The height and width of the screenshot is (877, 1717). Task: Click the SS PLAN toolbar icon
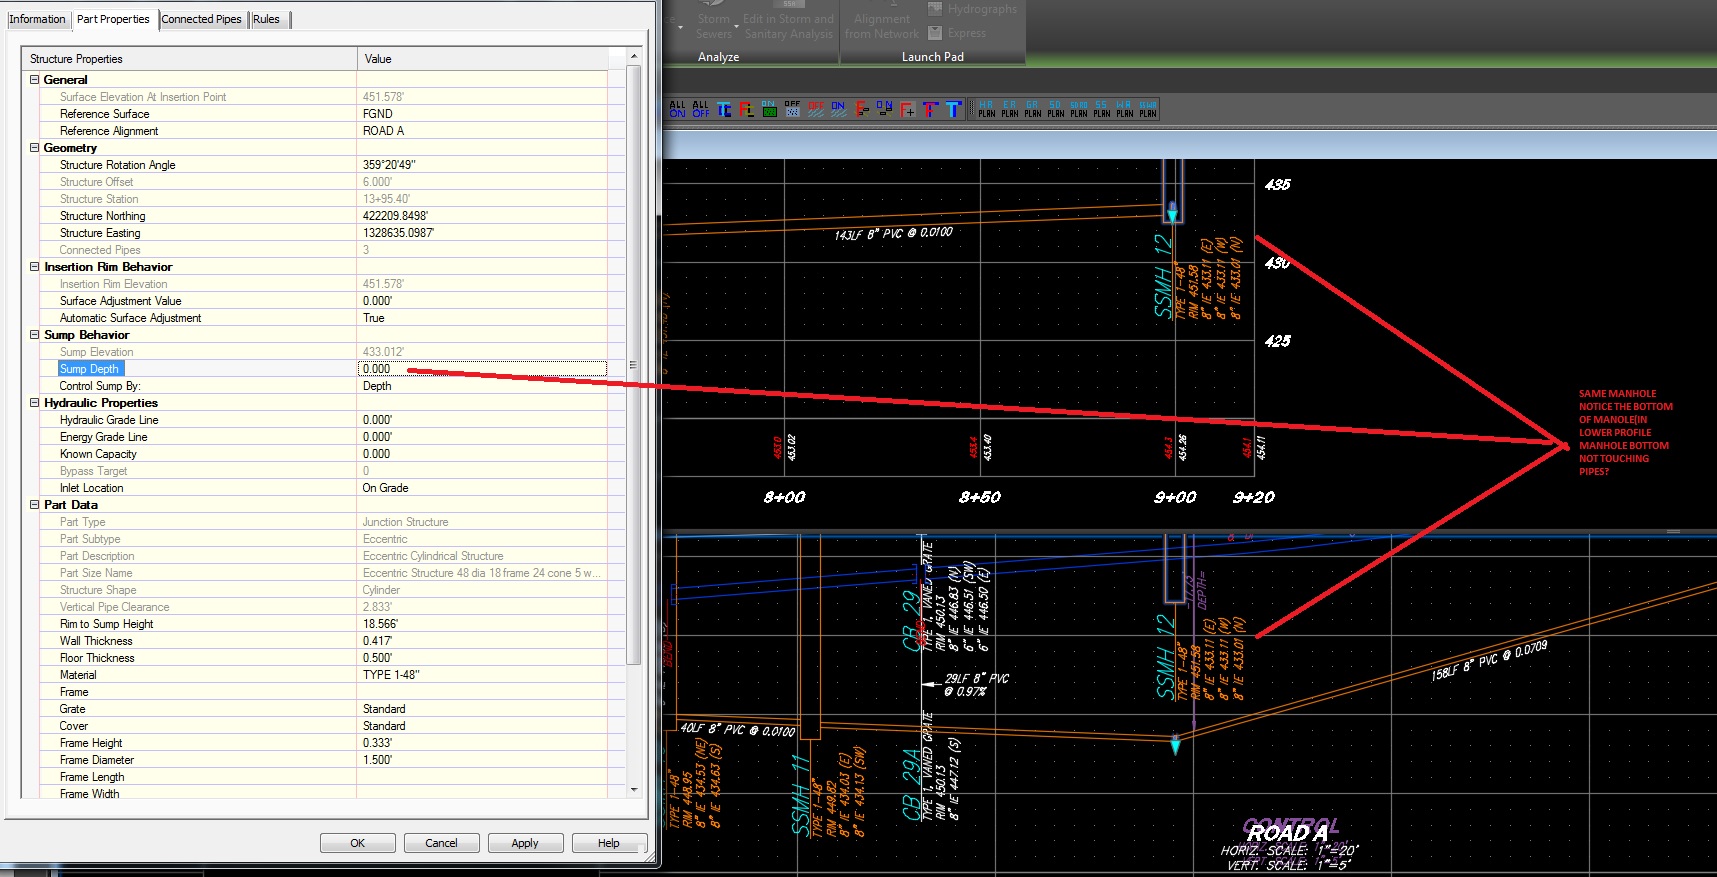click(x=1102, y=109)
